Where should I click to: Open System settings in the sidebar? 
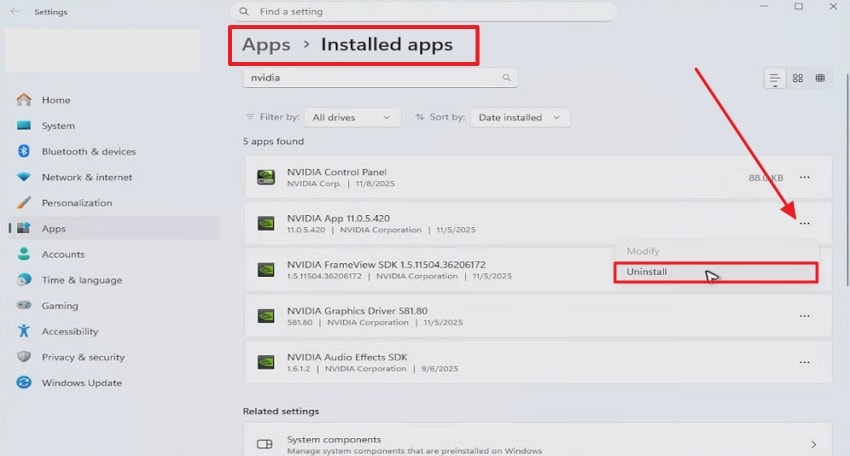[114, 126]
